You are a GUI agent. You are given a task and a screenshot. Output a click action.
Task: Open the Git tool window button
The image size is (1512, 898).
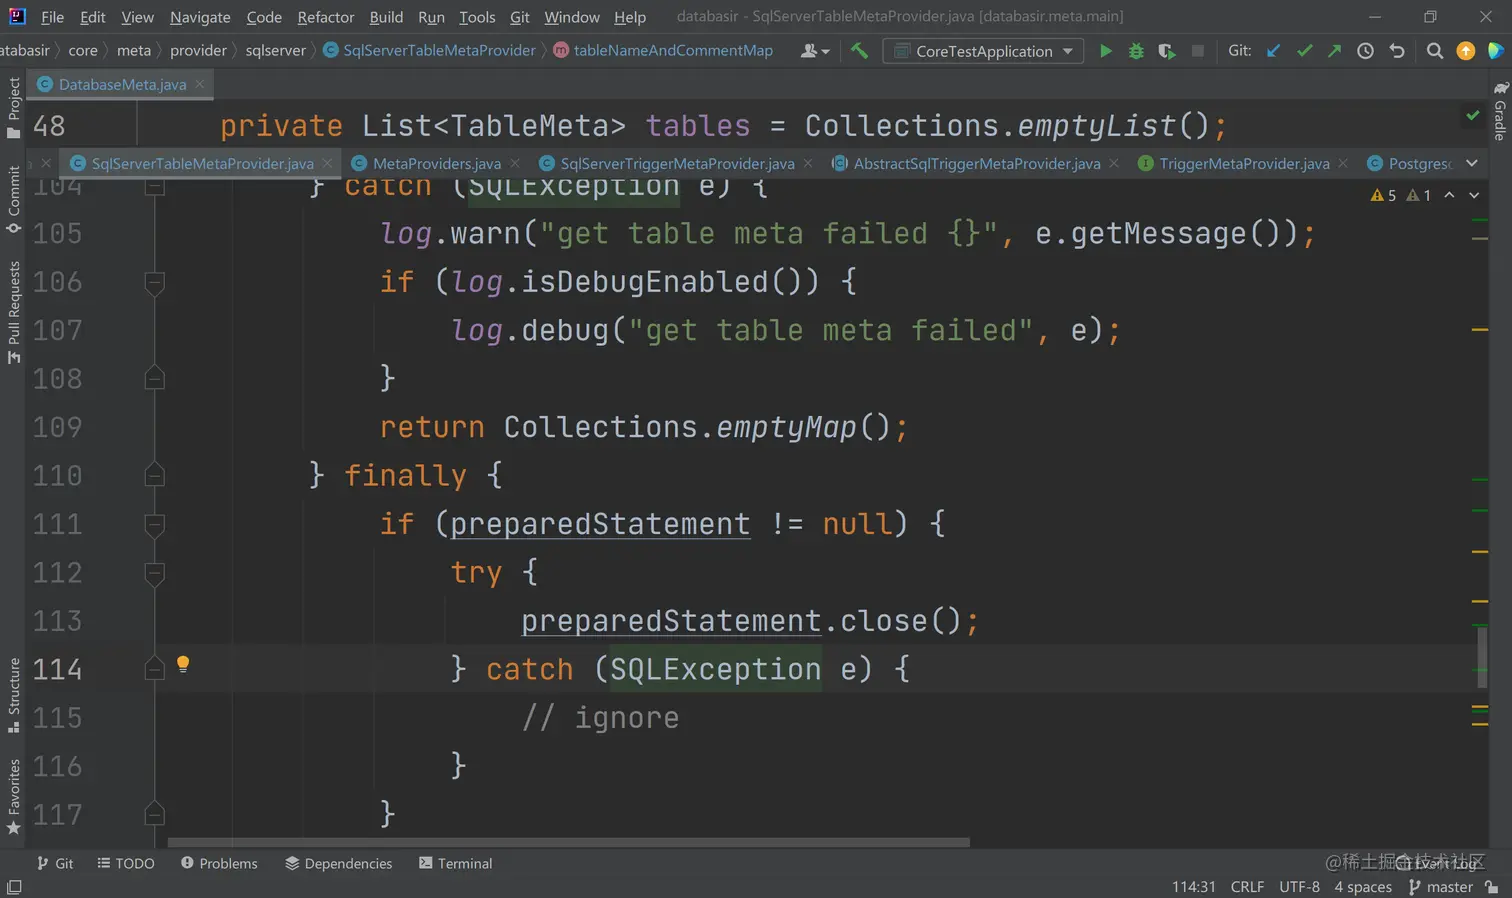coord(55,863)
